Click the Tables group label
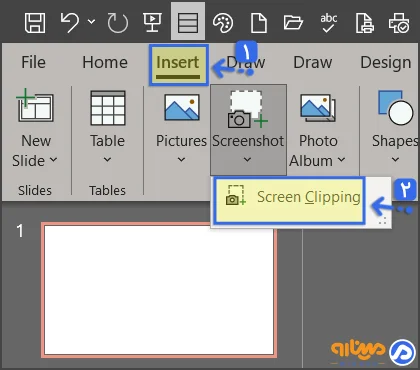This screenshot has width=420, height=370. pyautogui.click(x=107, y=191)
